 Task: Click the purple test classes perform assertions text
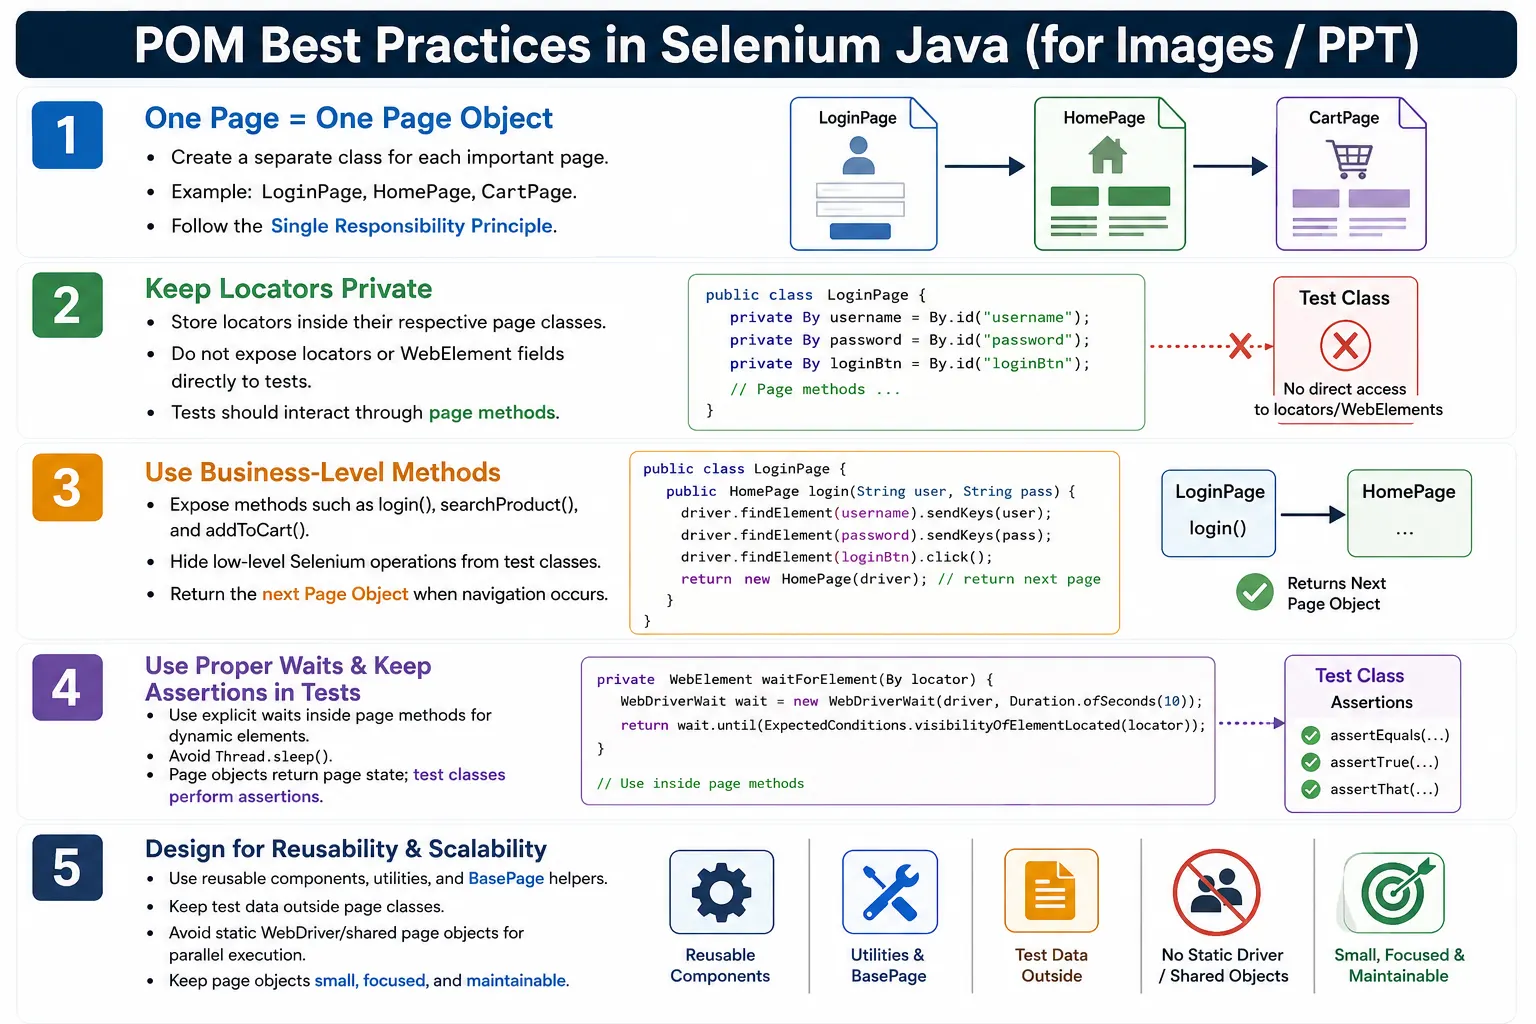coord(337,786)
